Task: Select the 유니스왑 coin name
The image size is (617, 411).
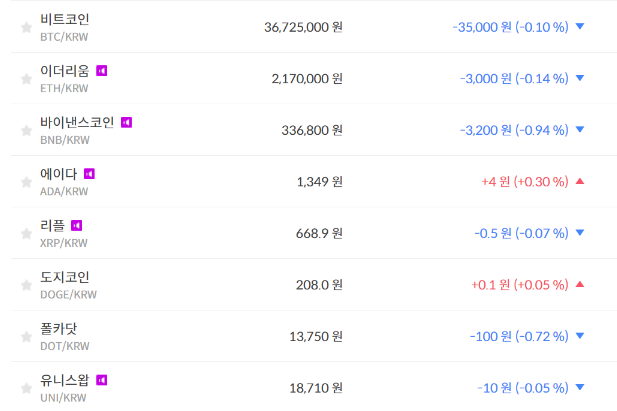Action: click(65, 380)
